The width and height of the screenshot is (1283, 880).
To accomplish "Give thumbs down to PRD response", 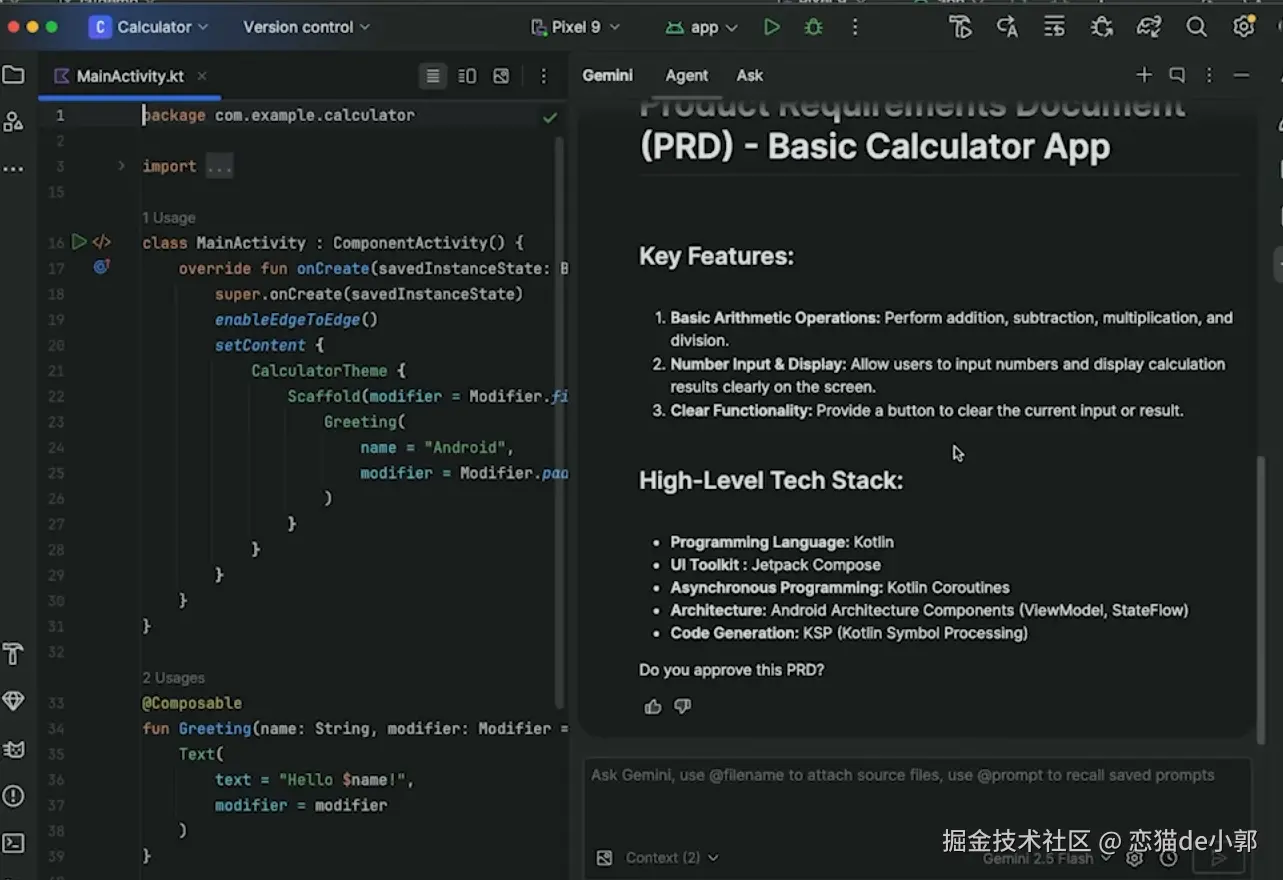I will pyautogui.click(x=683, y=707).
